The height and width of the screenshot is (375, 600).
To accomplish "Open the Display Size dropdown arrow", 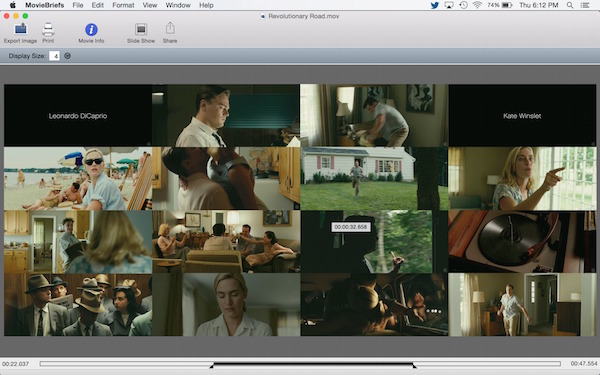I will (x=67, y=56).
